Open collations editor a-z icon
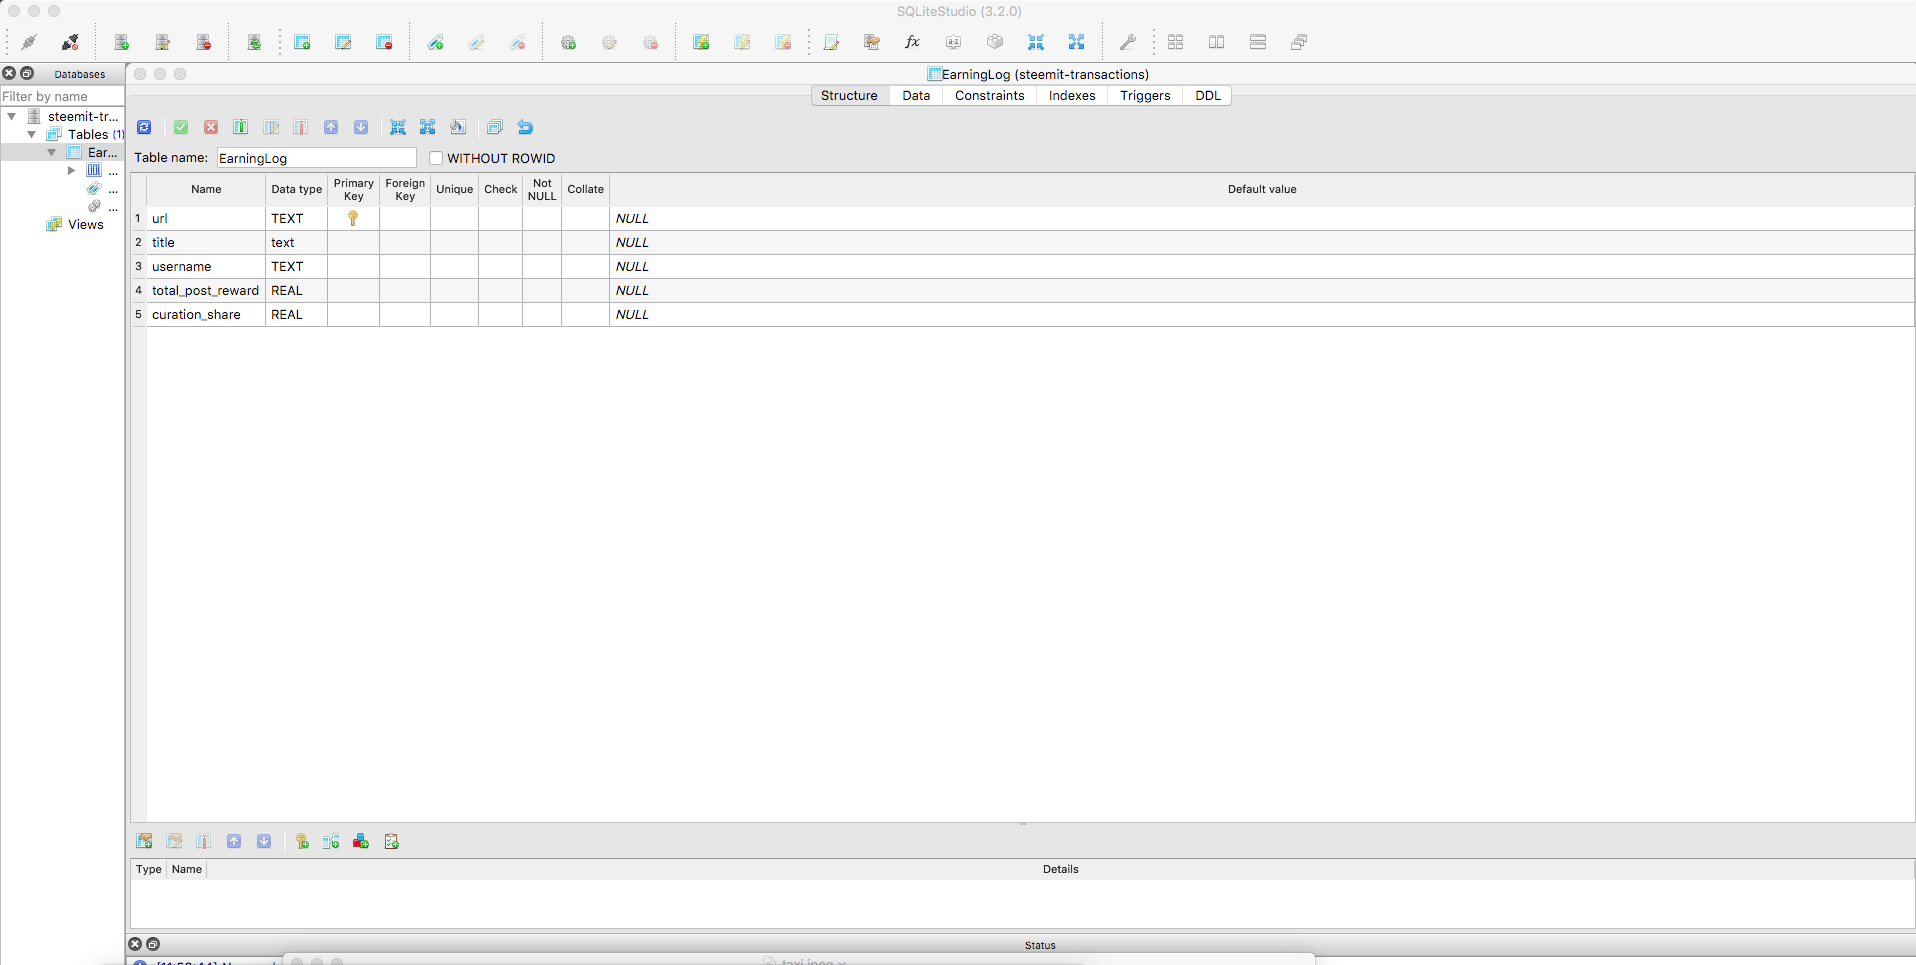 click(953, 42)
